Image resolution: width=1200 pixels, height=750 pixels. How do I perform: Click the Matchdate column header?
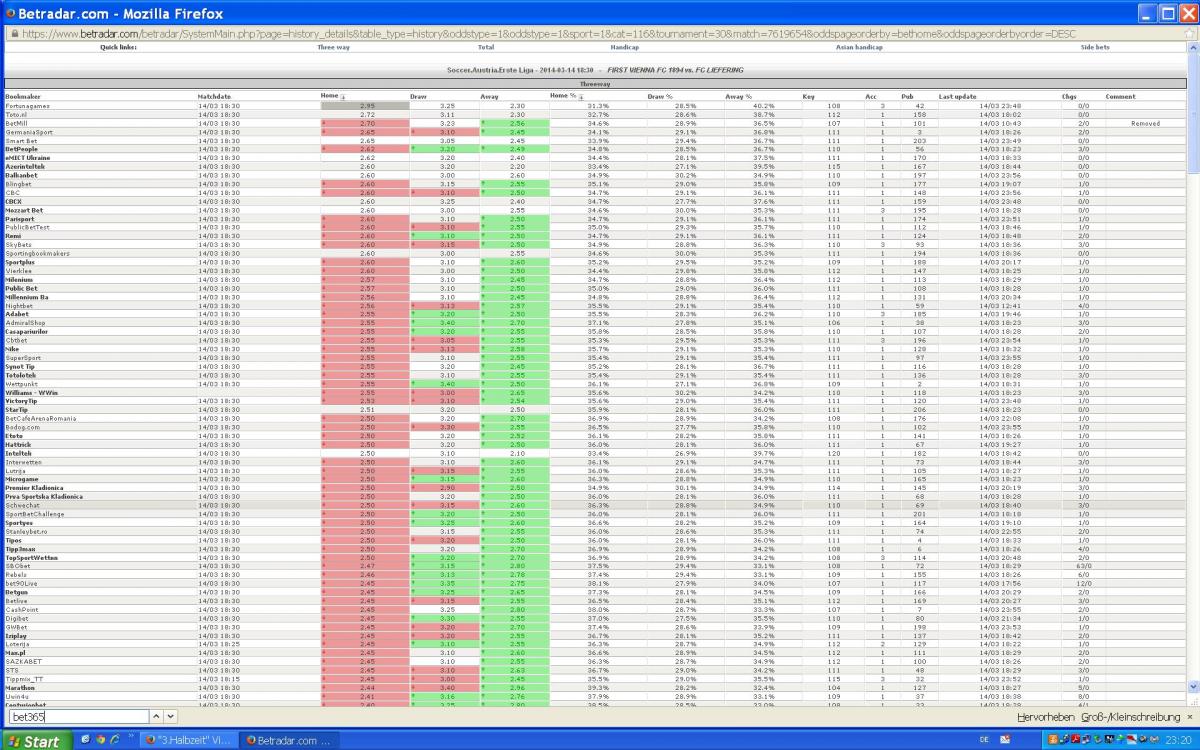214,97
